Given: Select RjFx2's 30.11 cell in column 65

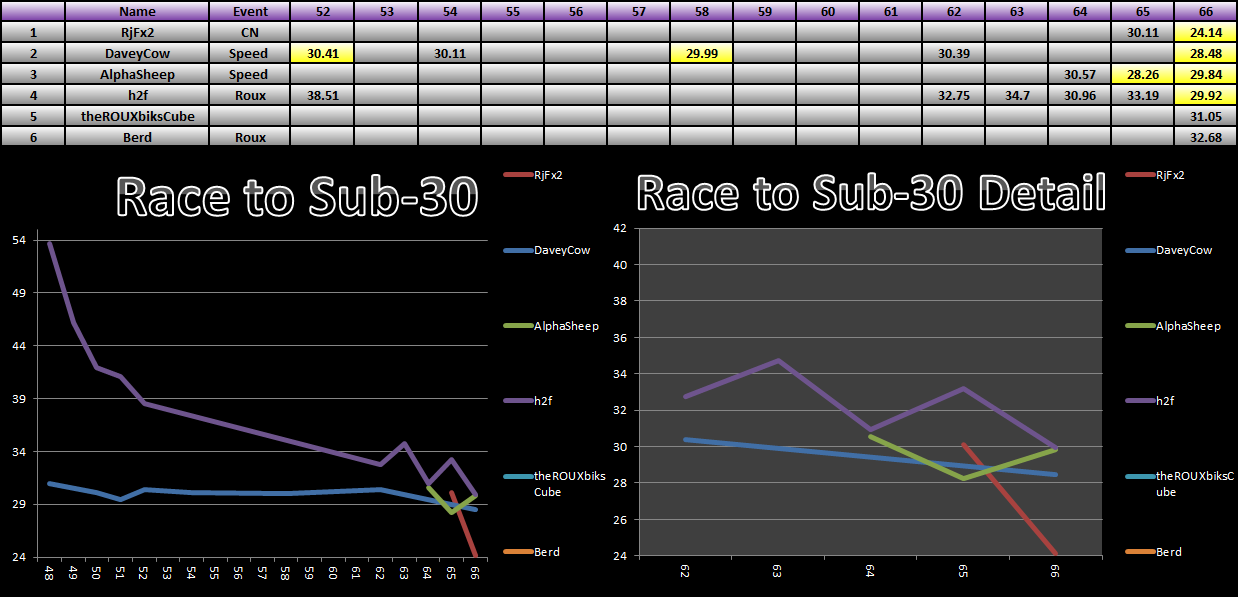Looking at the screenshot, I should pos(1142,32).
